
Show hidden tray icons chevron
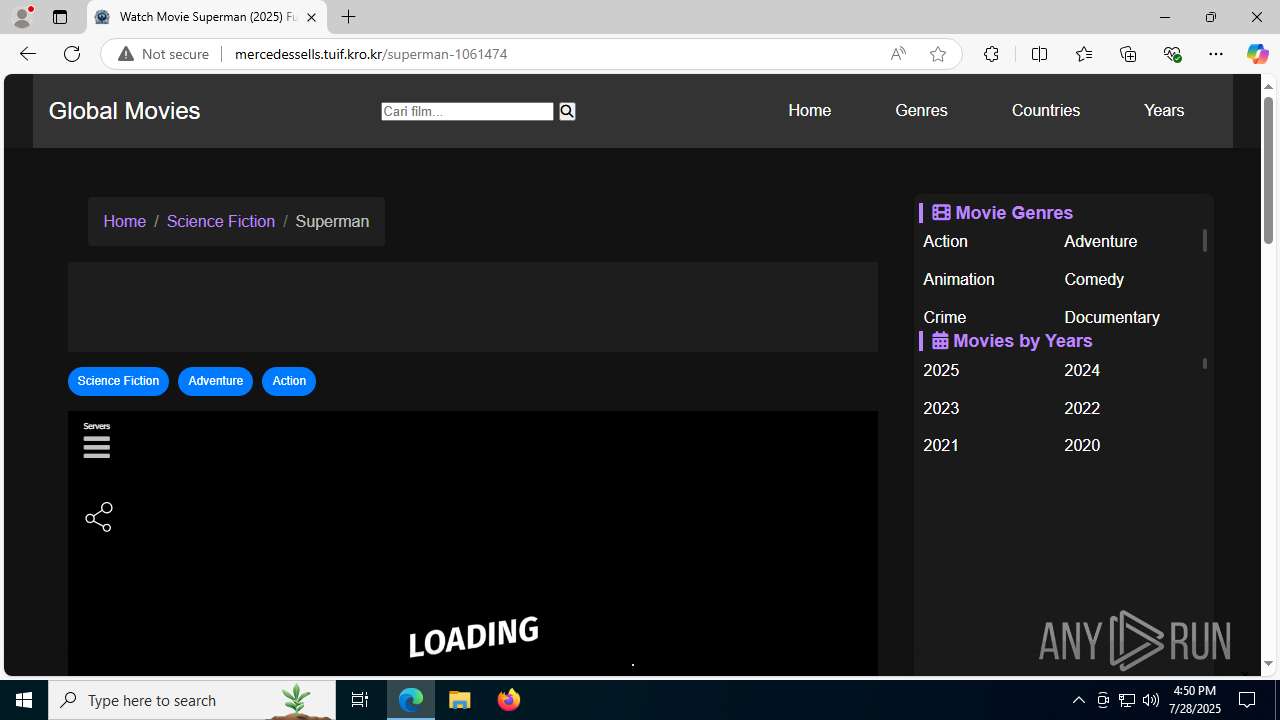point(1078,700)
